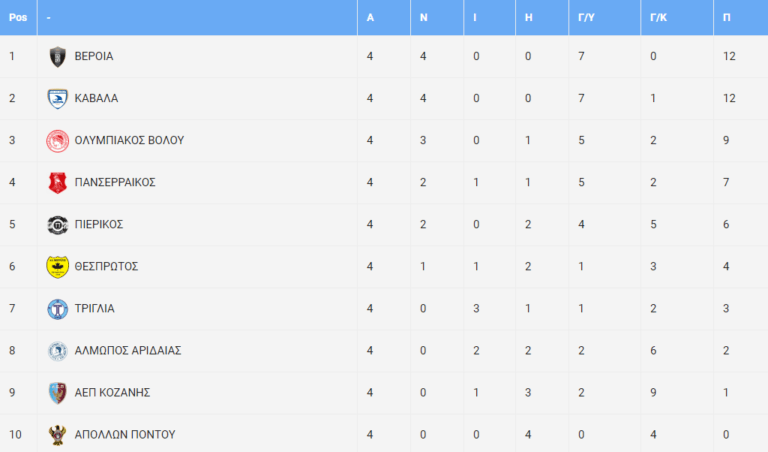The height and width of the screenshot is (452, 768).
Task: Click the ΑΠΟΛΛΩΝ ΠΟΝΤΟΥ eagle crest
Action: point(57,435)
